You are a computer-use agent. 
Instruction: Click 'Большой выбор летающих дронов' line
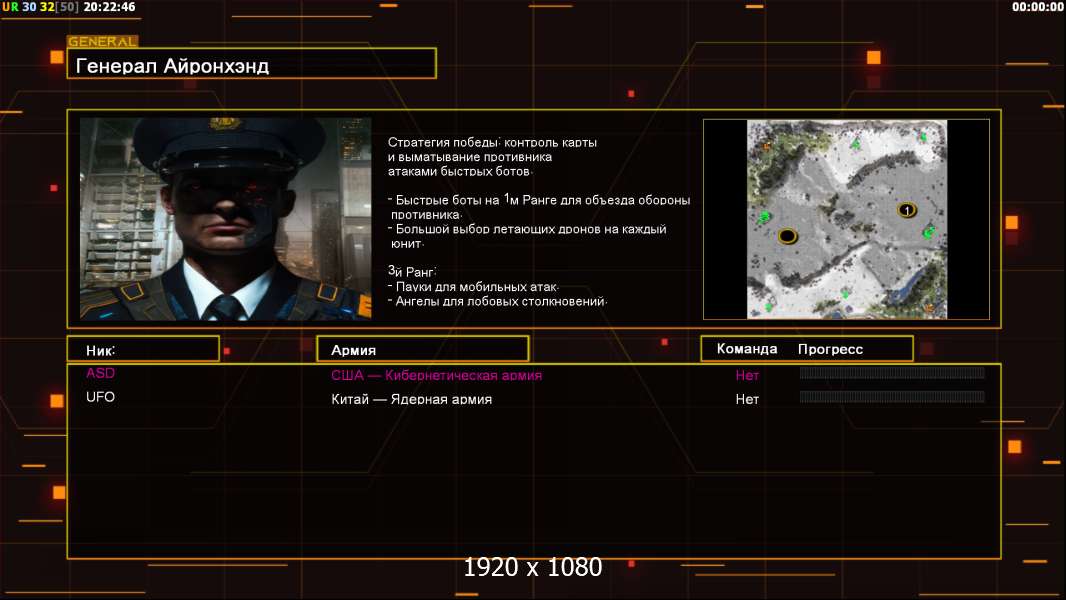[527, 229]
